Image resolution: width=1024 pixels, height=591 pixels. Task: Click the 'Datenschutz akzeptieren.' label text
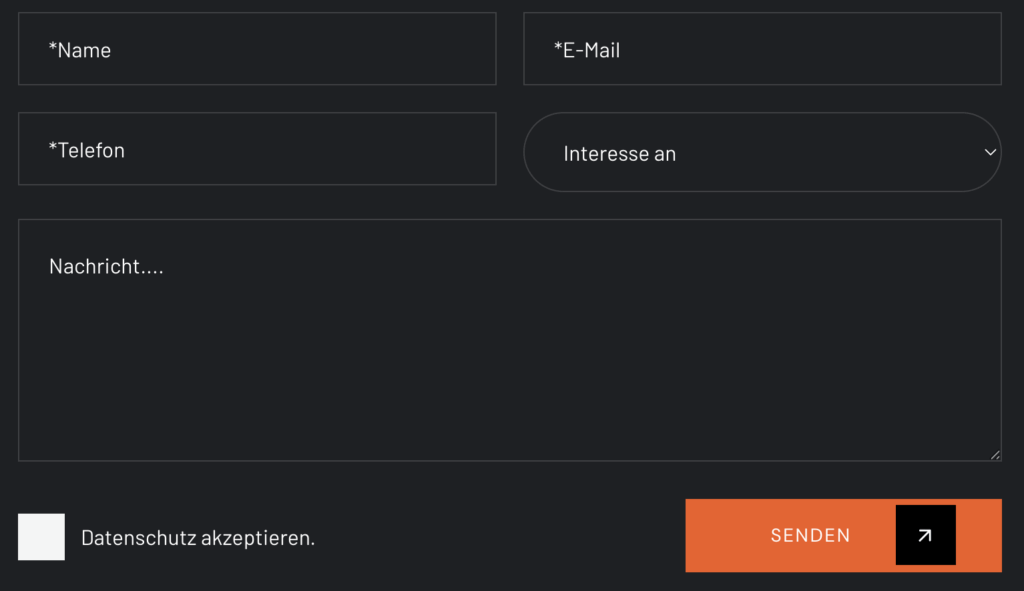coord(198,537)
